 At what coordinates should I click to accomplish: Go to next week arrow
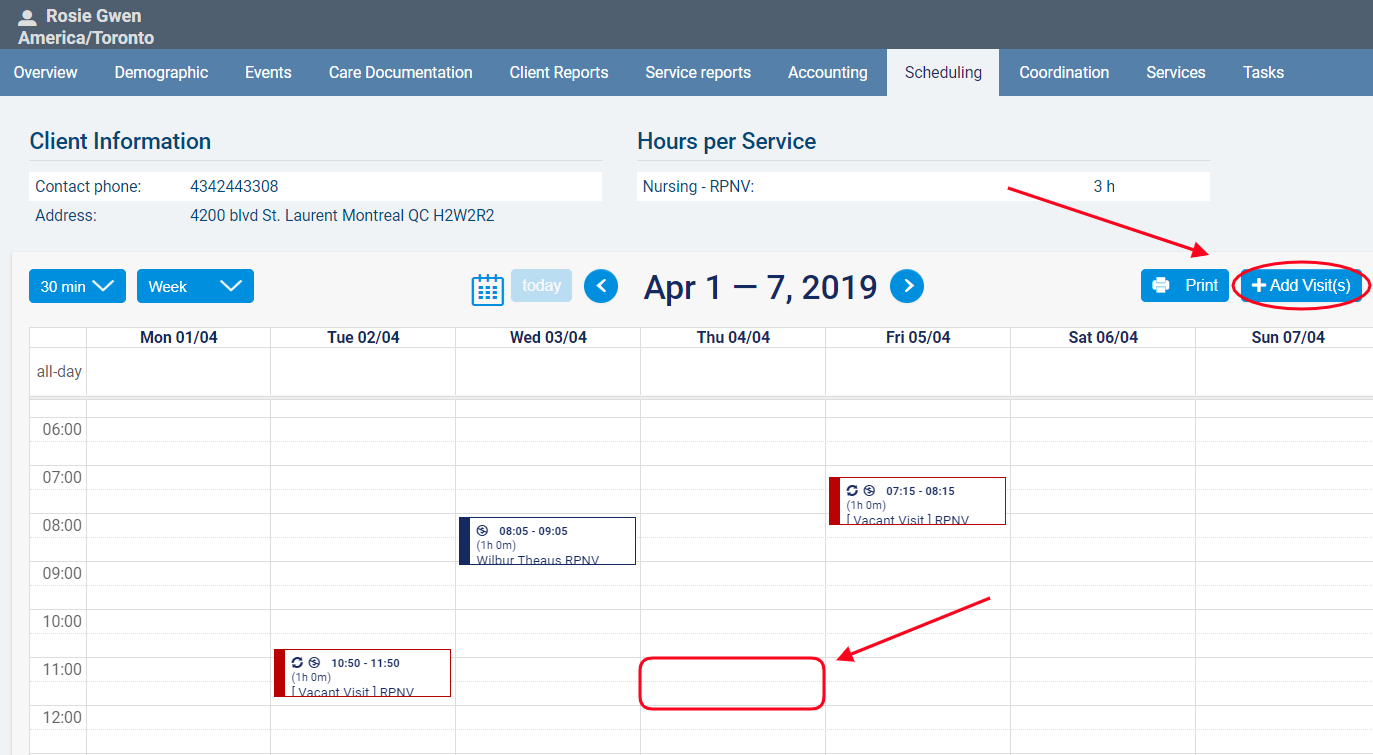[x=907, y=286]
